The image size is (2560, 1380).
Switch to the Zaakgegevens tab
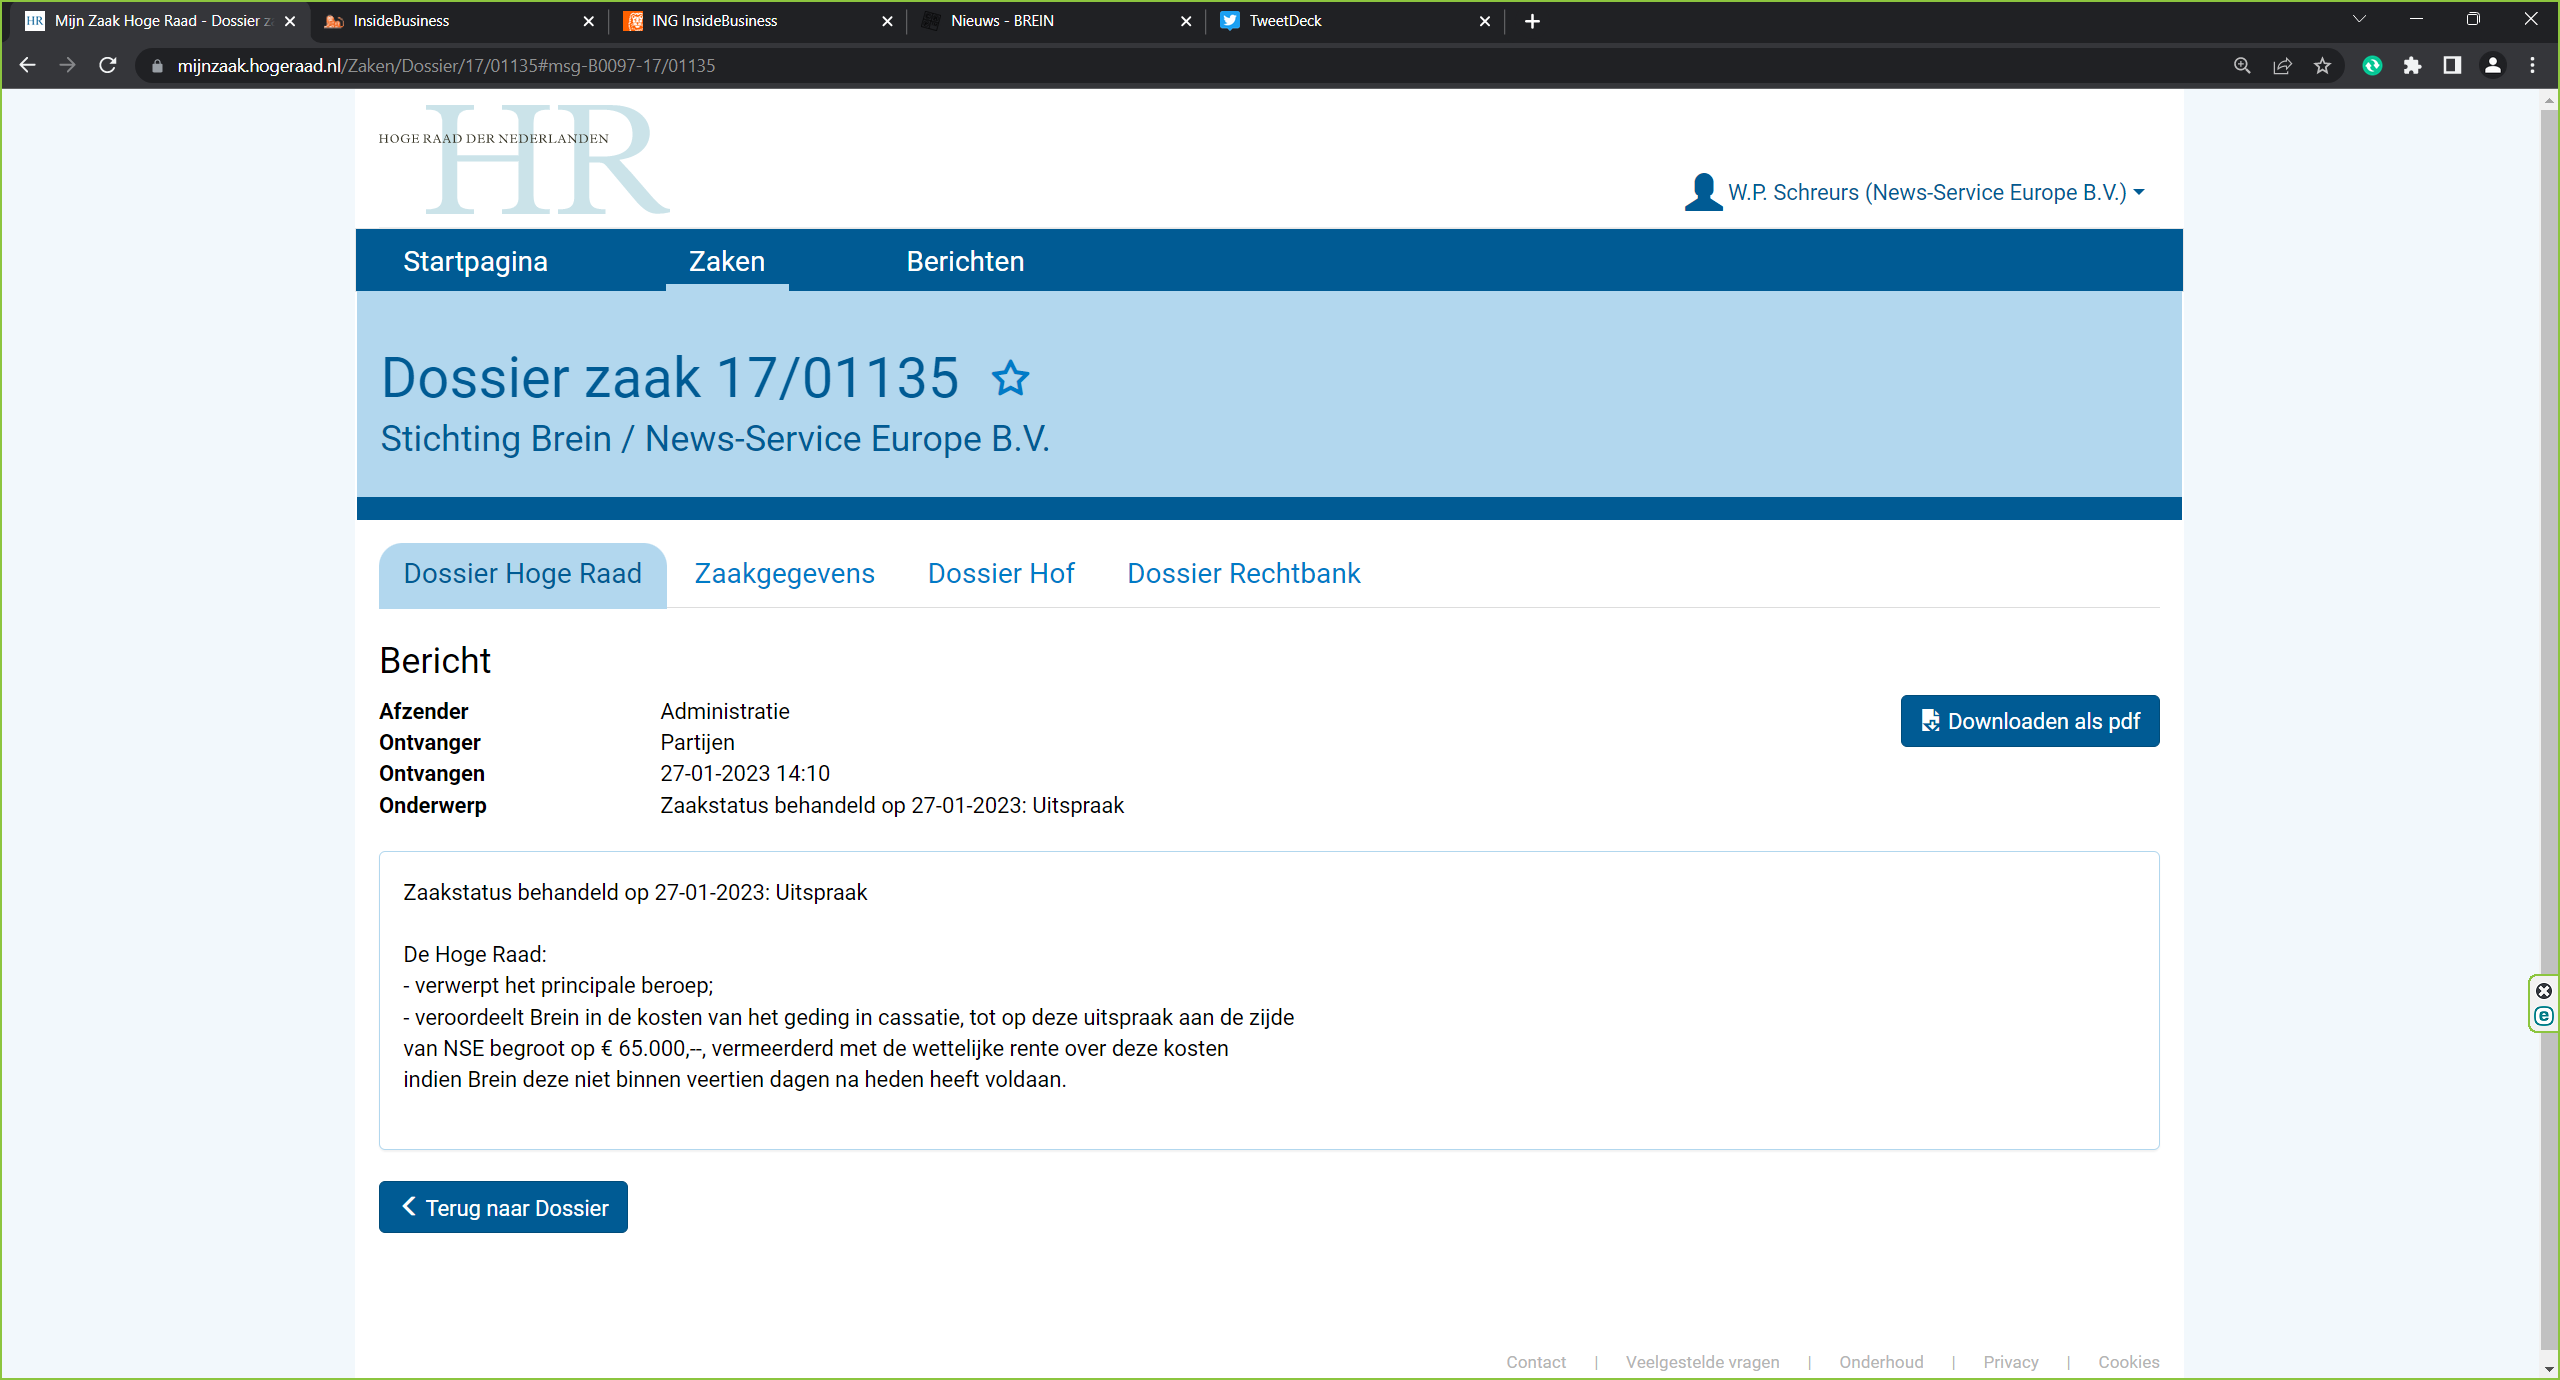[784, 574]
